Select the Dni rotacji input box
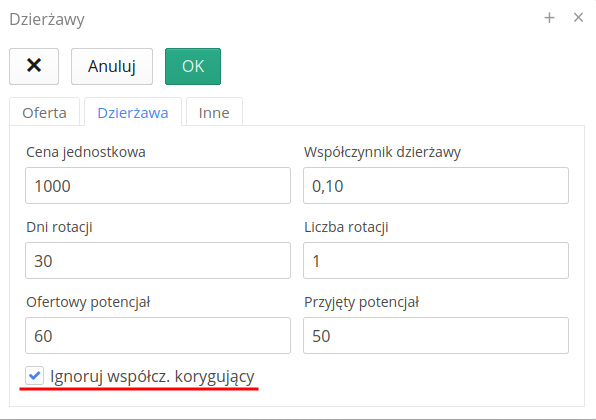 [x=158, y=260]
